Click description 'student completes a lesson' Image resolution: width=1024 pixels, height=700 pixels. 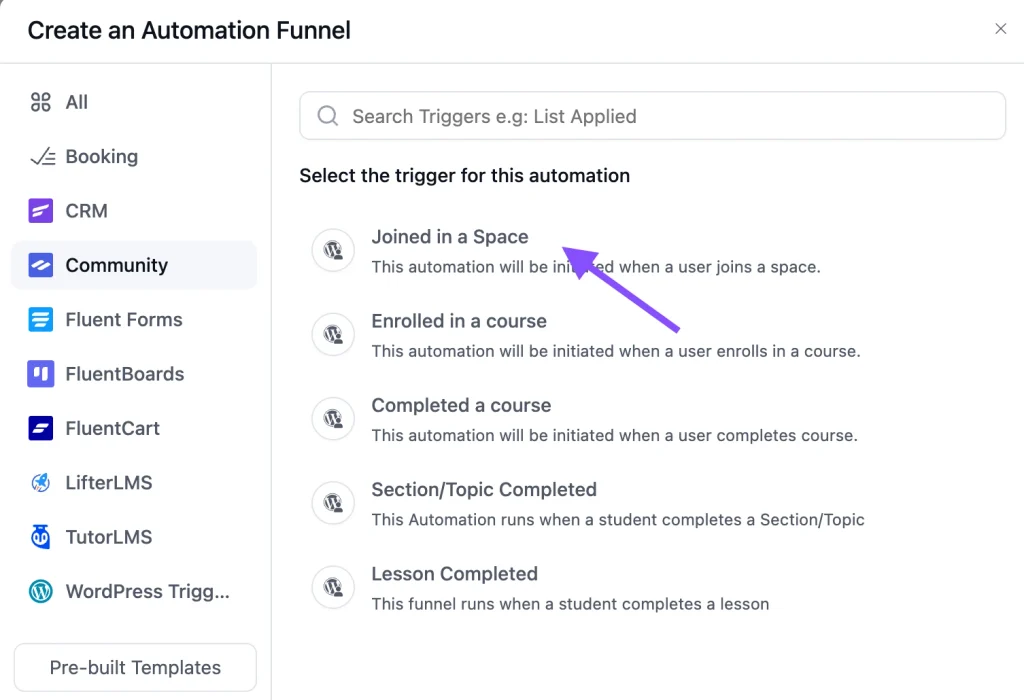664,604
